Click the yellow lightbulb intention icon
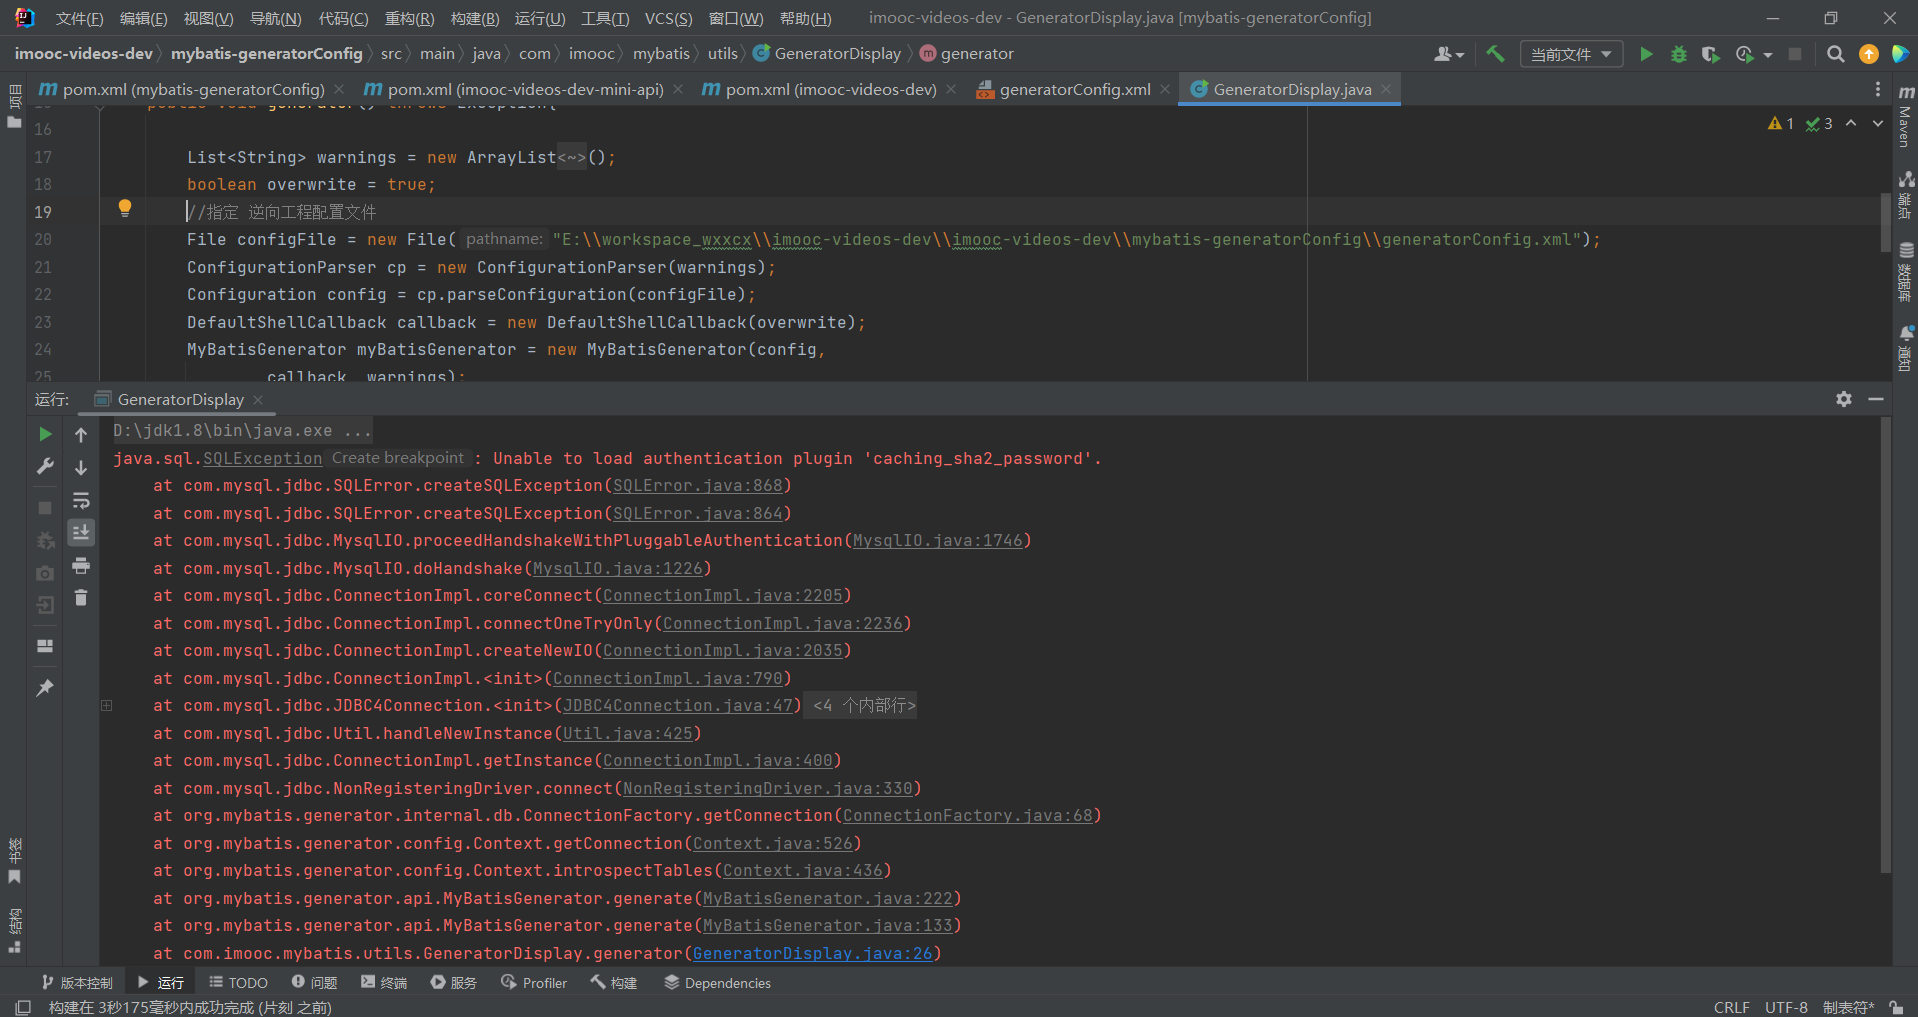This screenshot has height=1017, width=1918. click(125, 208)
